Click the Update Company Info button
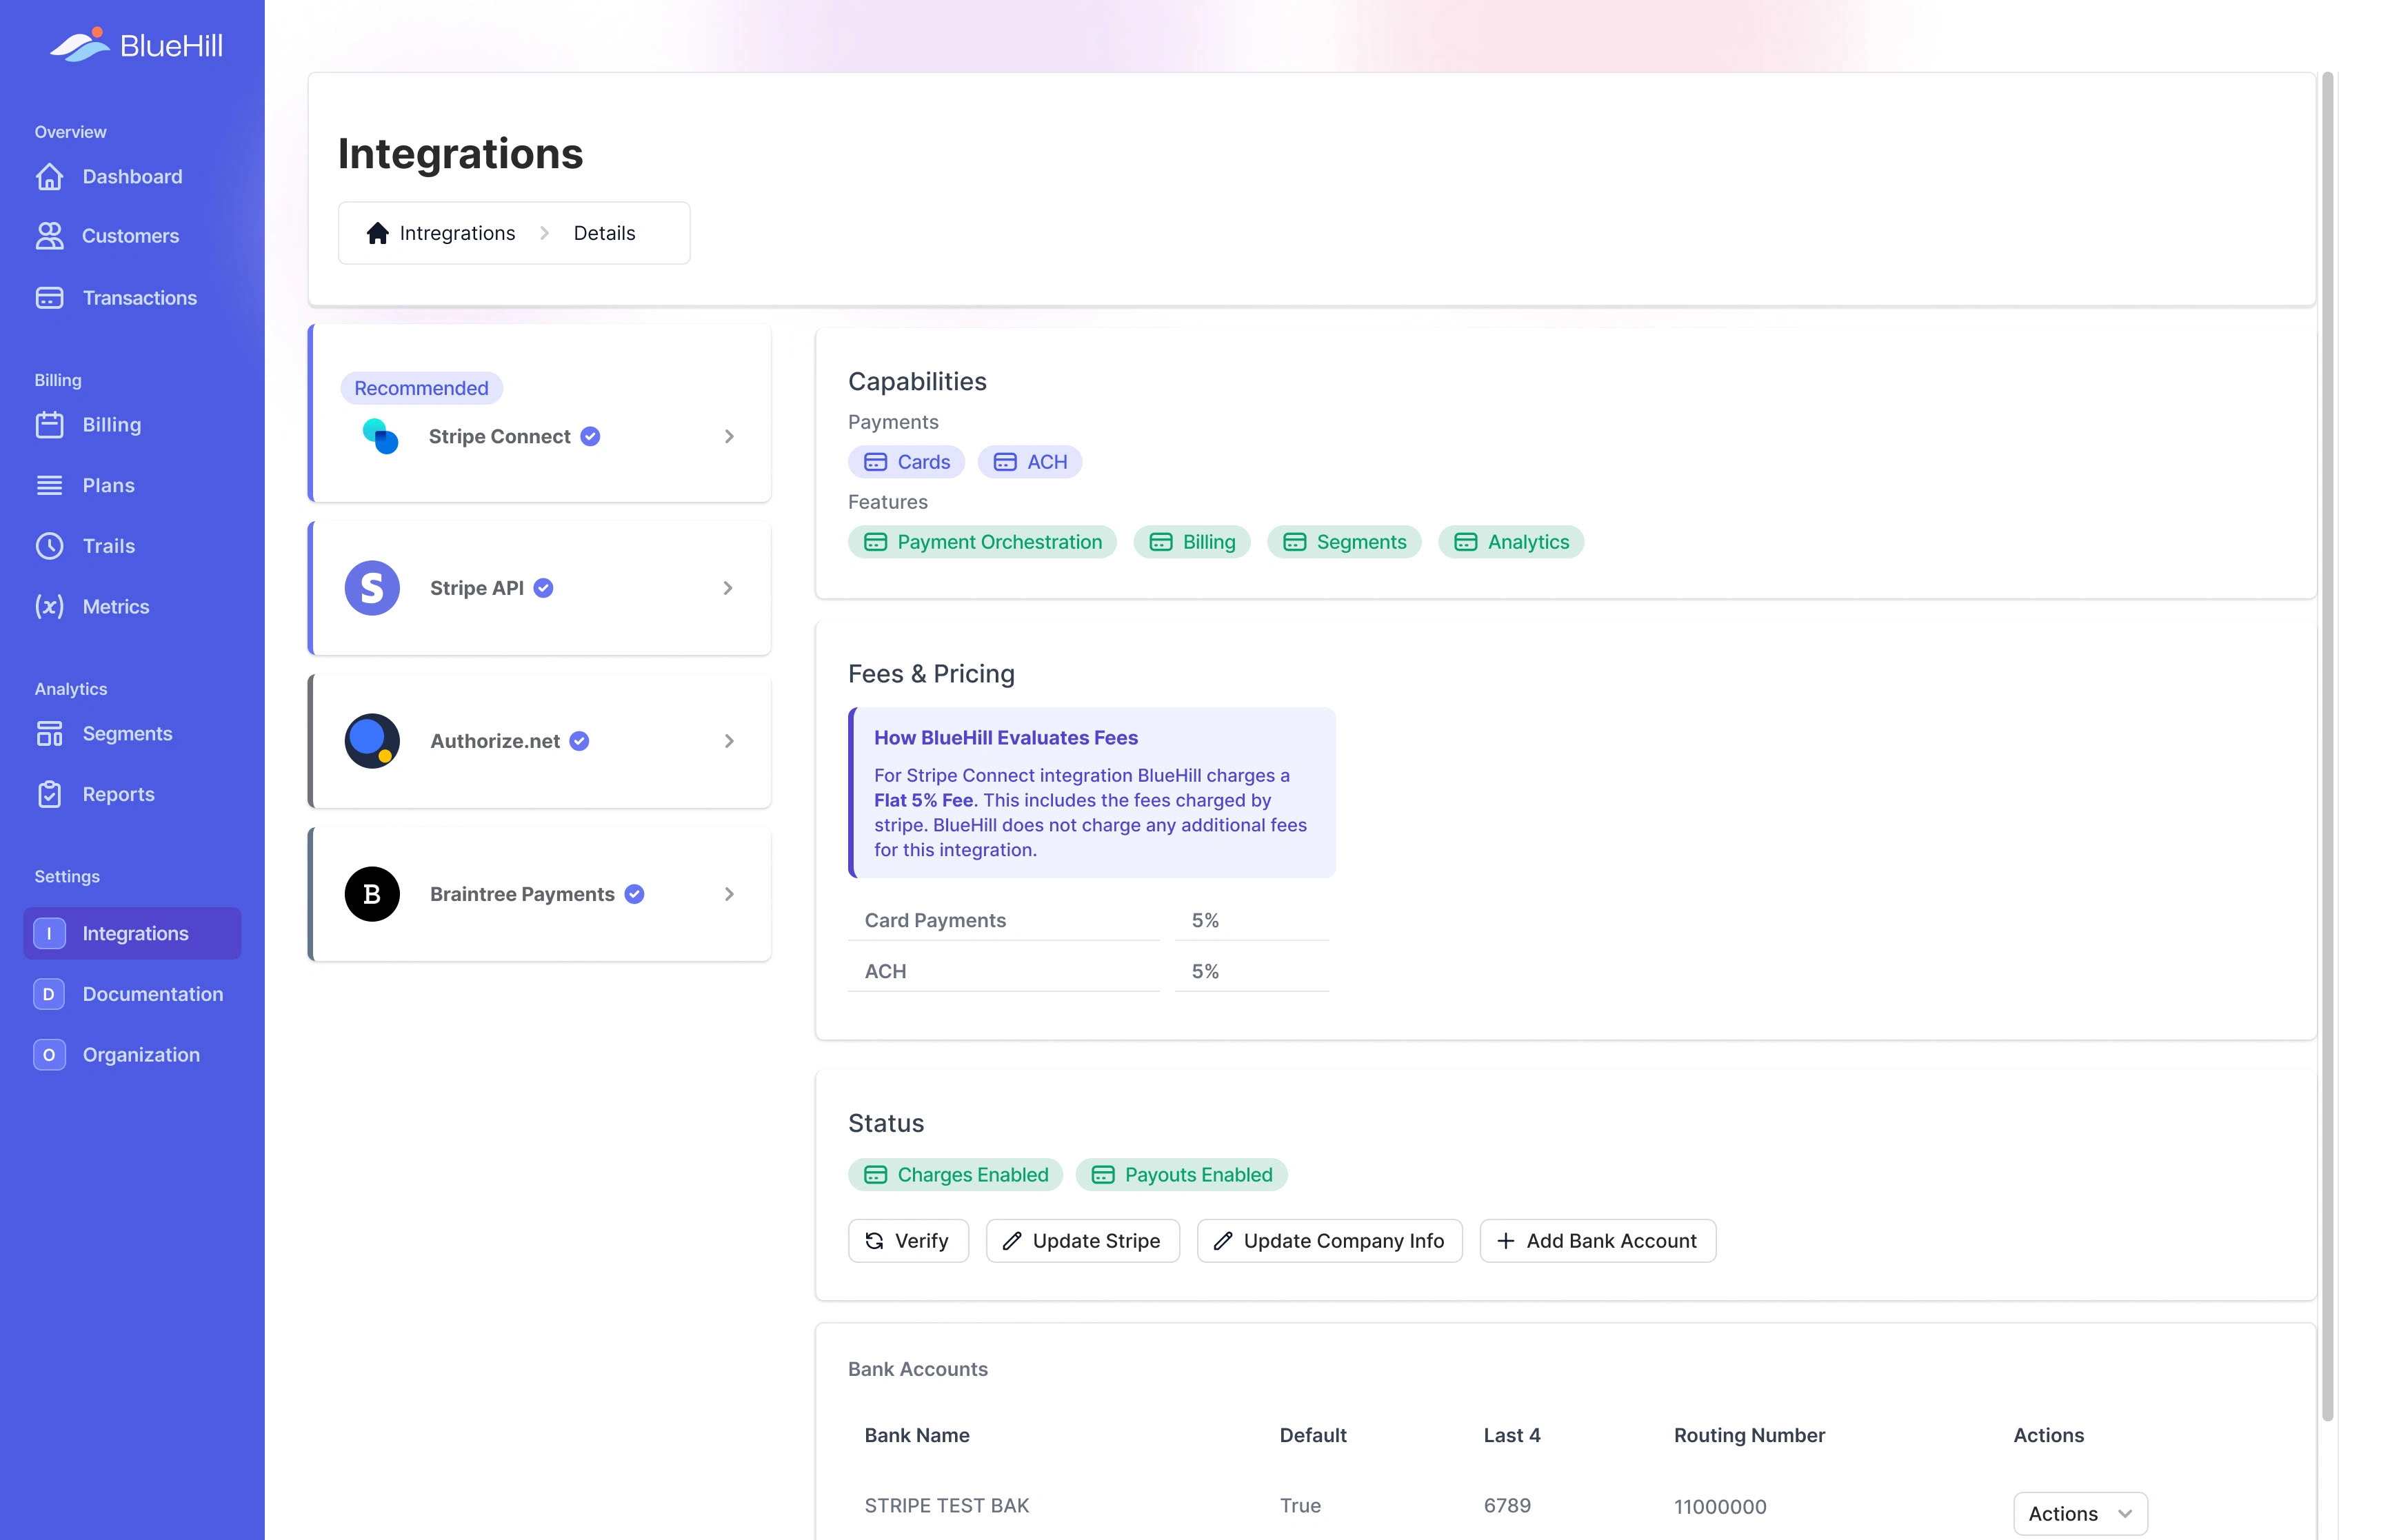Viewport: 2390px width, 1540px height. coord(1329,1241)
